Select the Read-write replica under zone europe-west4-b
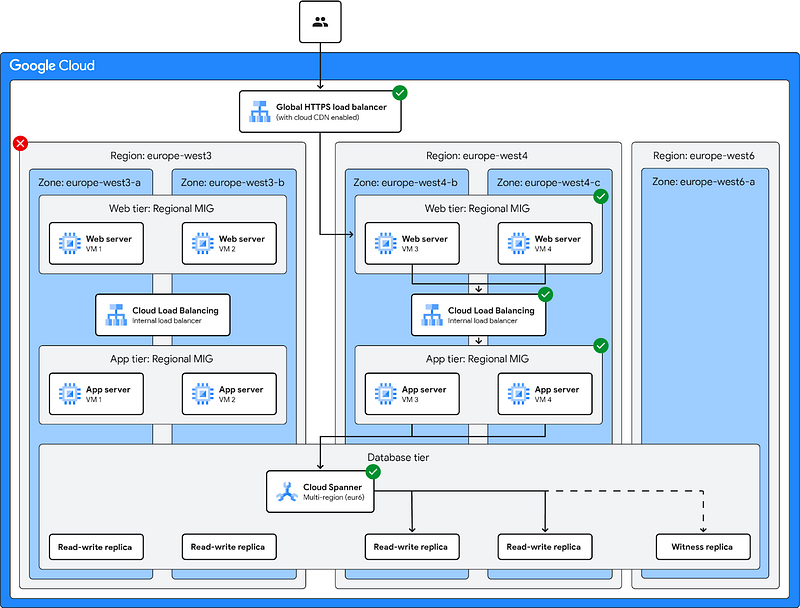 412,547
